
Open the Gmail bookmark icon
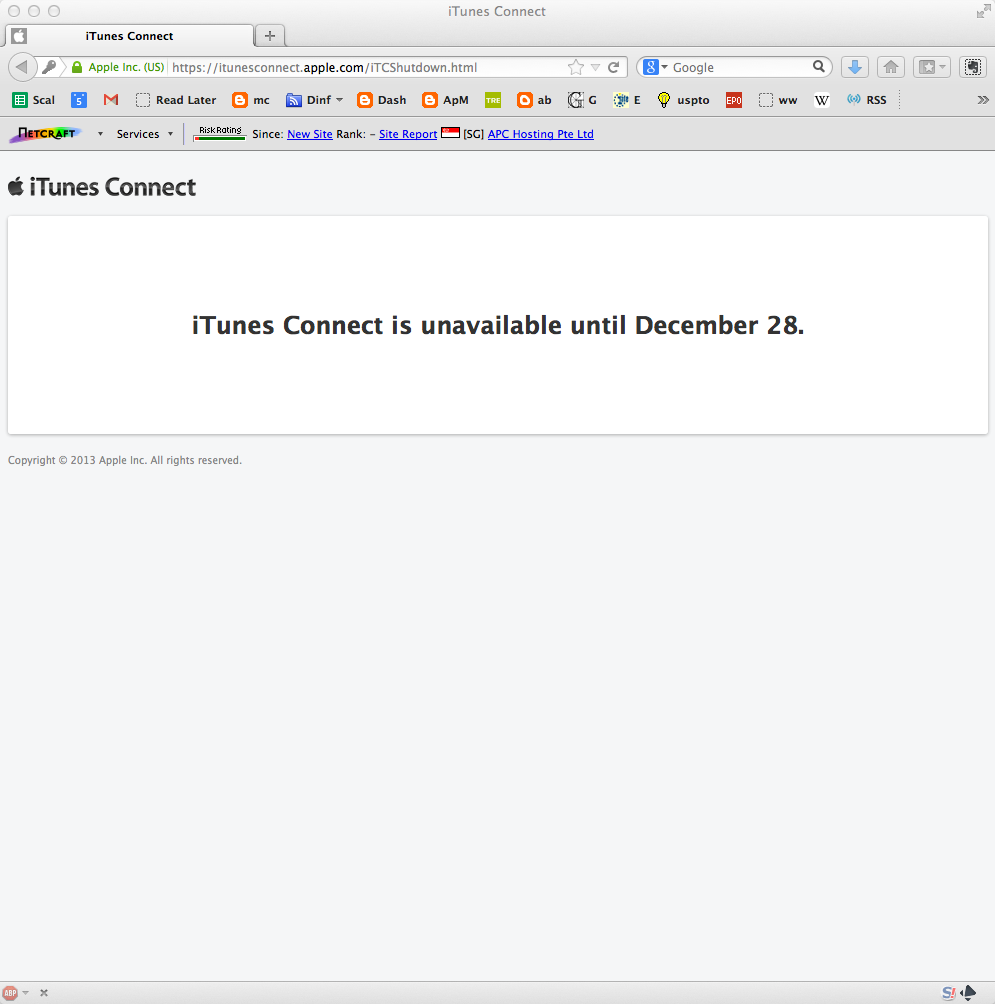(111, 100)
